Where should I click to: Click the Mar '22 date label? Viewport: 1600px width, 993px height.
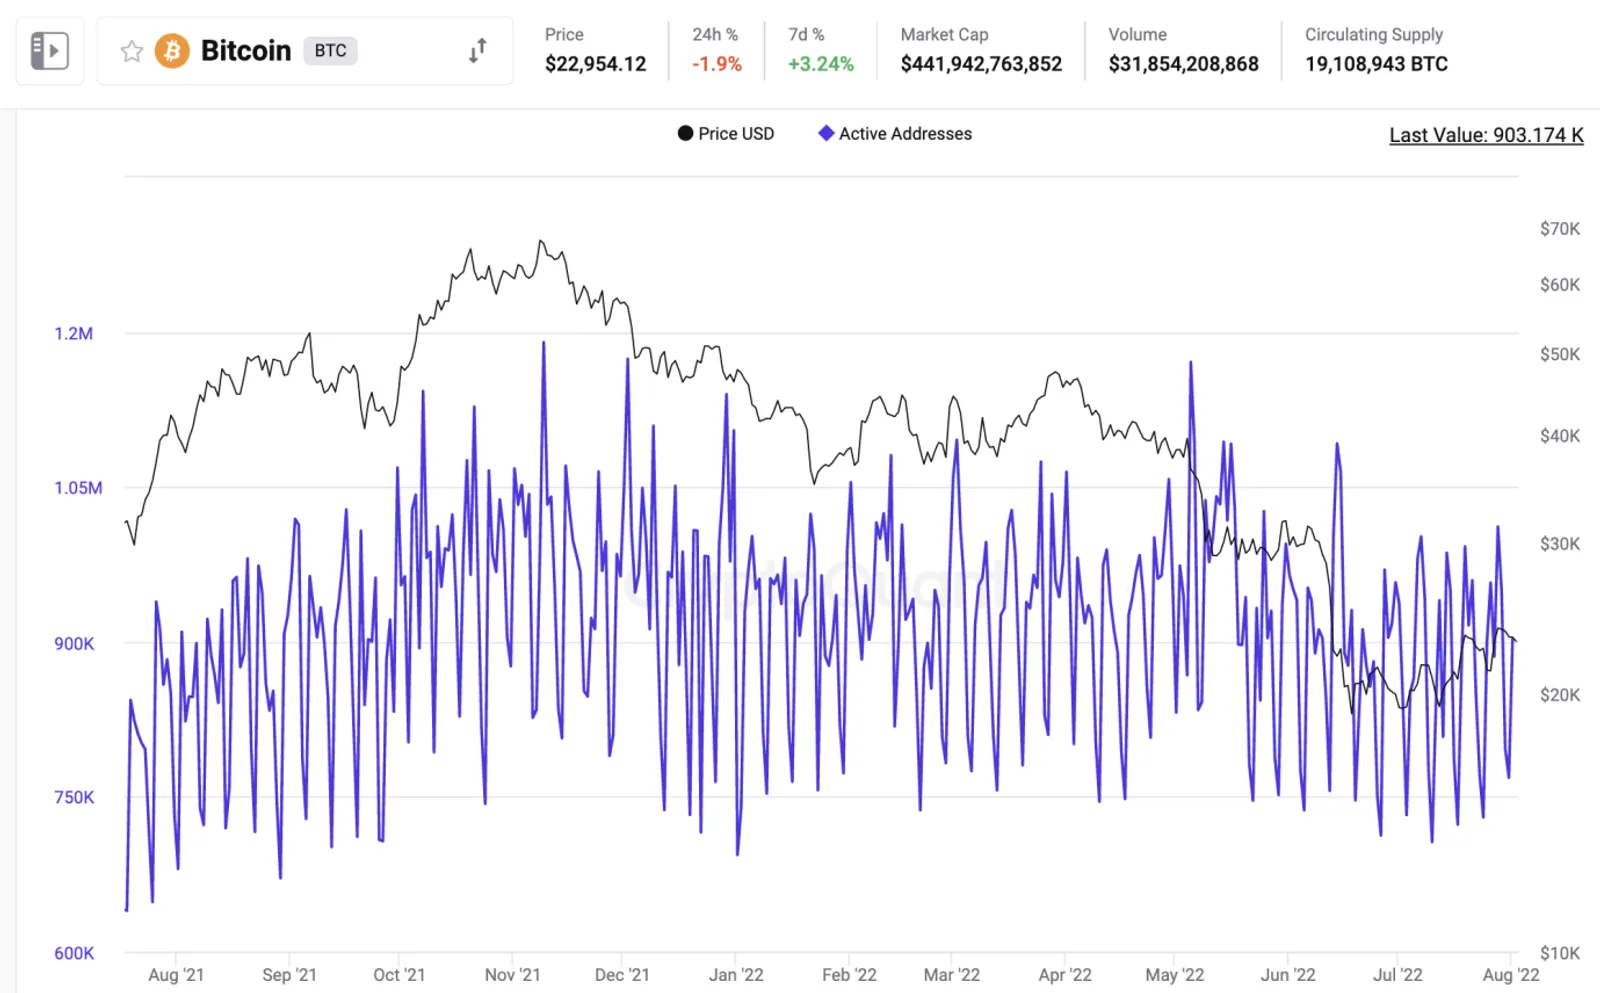click(x=952, y=975)
